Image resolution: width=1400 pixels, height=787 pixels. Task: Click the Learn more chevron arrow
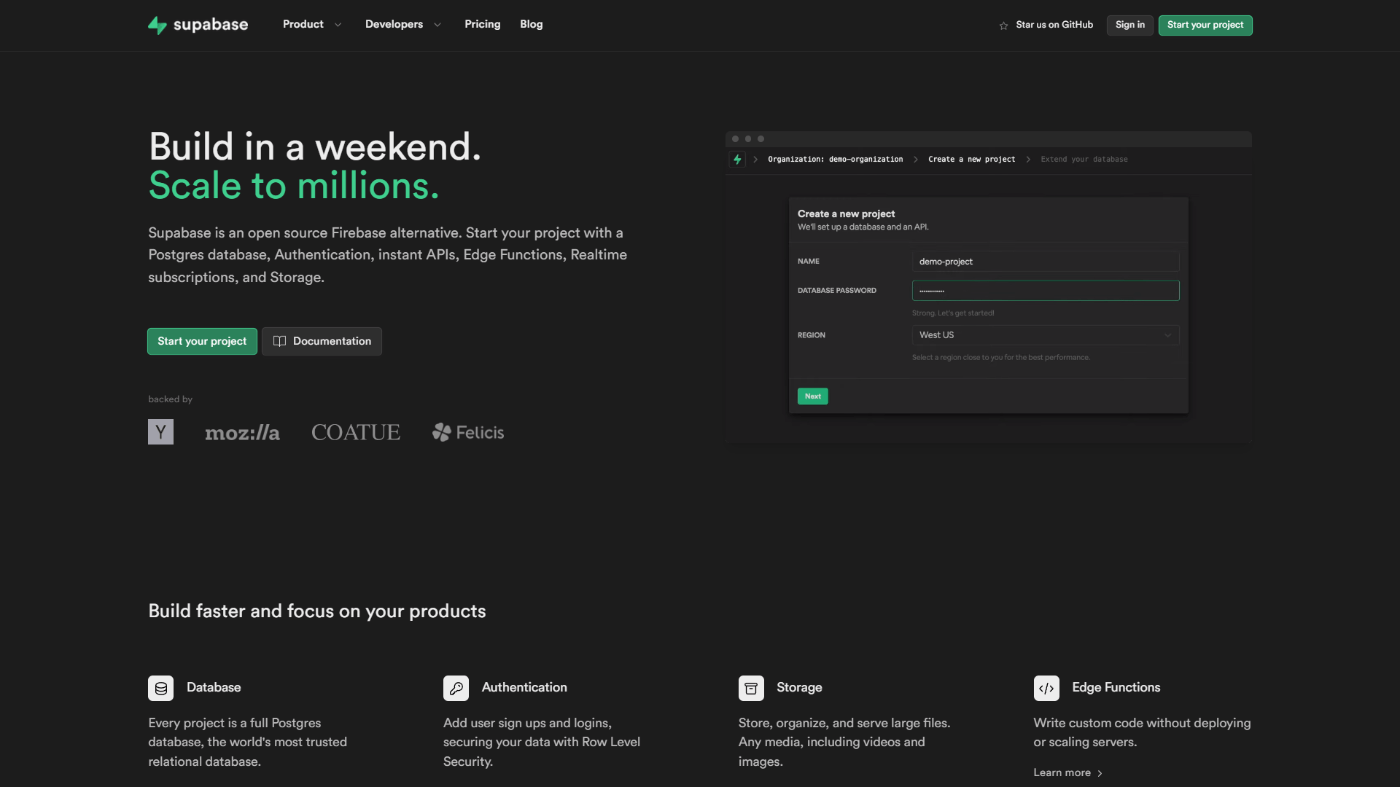[x=1100, y=773]
